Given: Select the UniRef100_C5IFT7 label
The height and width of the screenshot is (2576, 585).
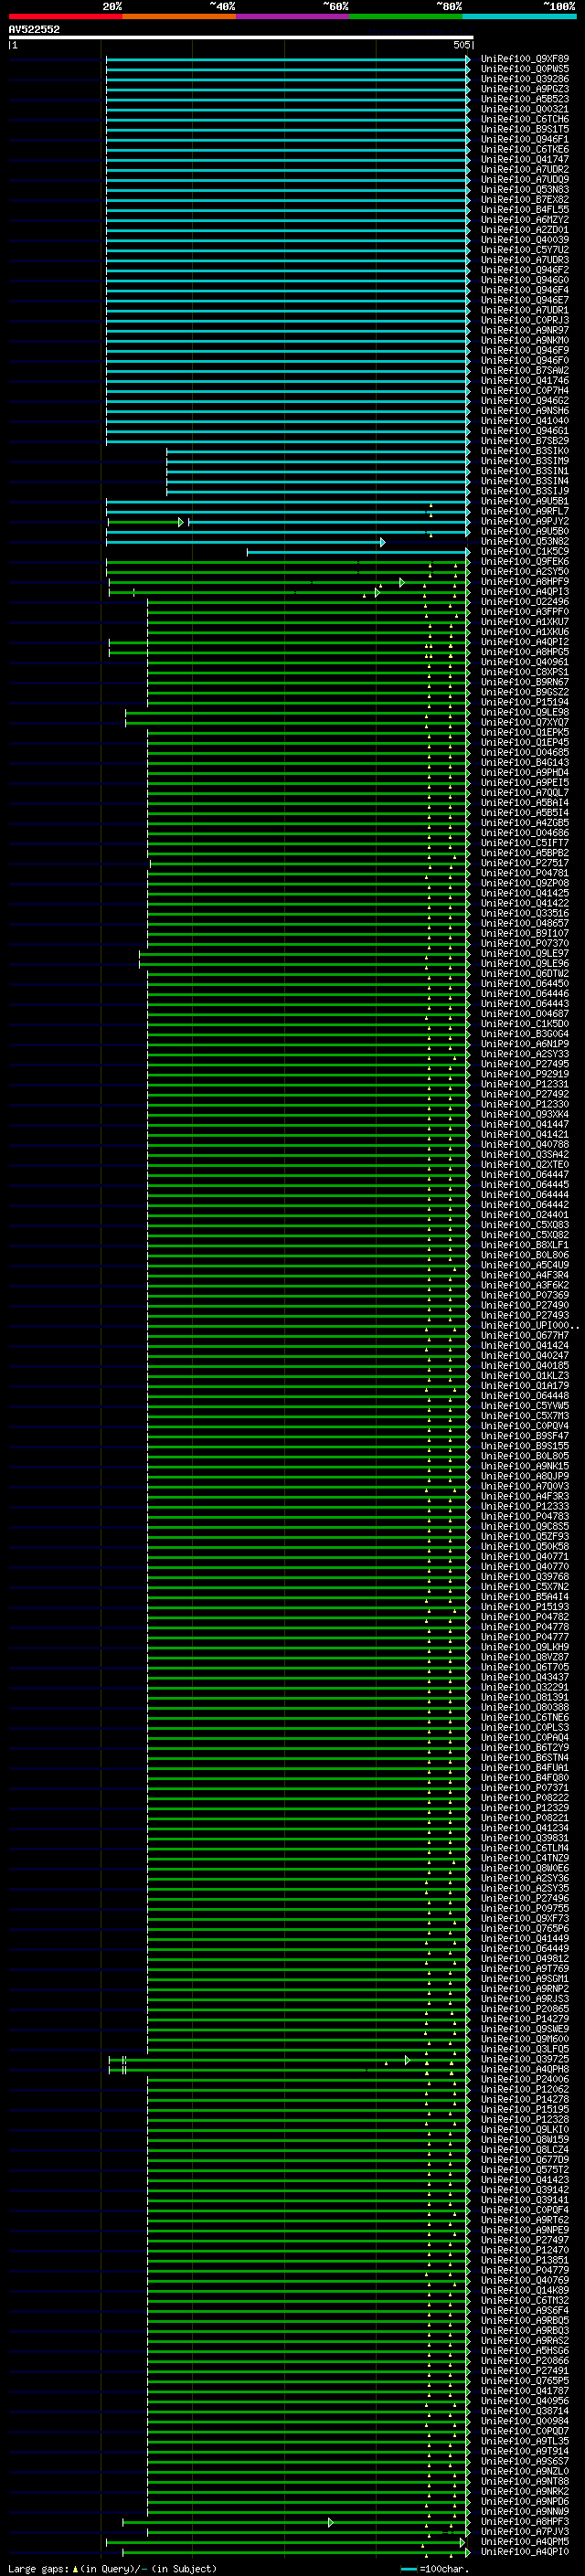Looking at the screenshot, I should [x=524, y=842].
